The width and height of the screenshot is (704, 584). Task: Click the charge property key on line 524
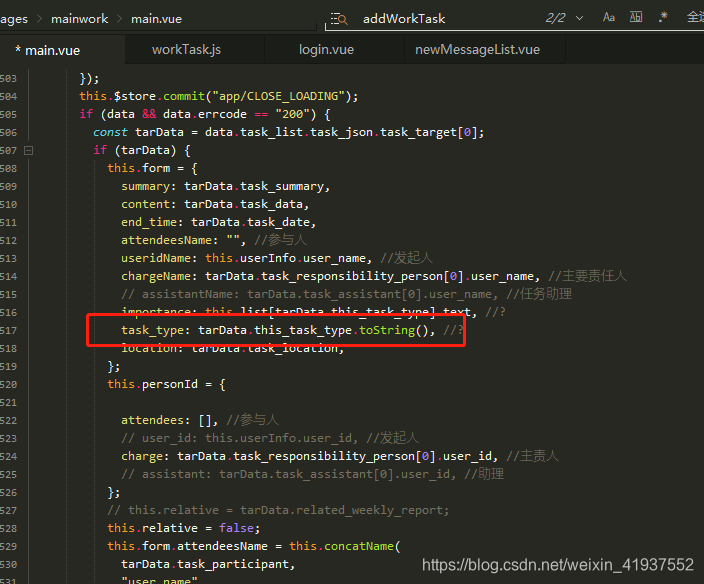(x=142, y=456)
